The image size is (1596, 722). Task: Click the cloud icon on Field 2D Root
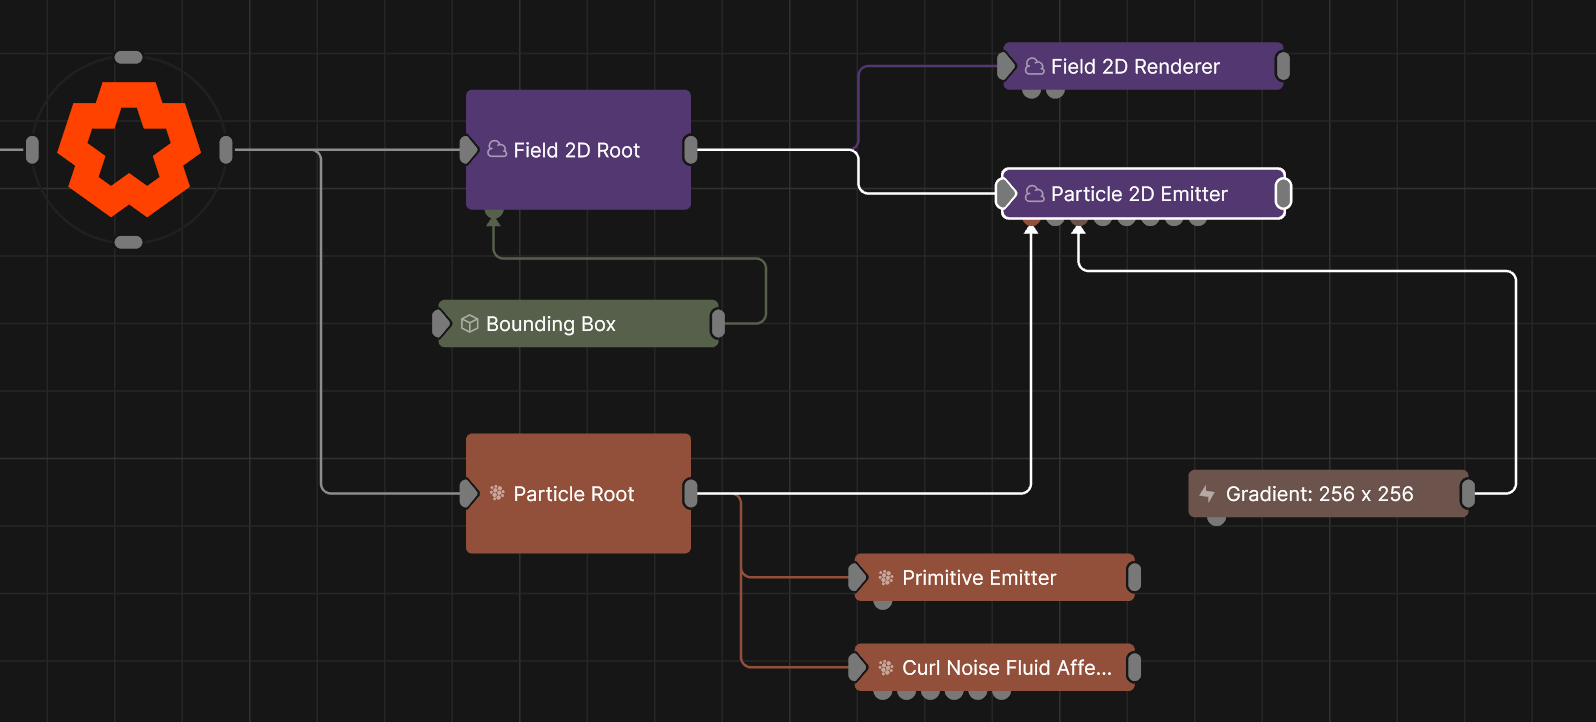tap(497, 149)
